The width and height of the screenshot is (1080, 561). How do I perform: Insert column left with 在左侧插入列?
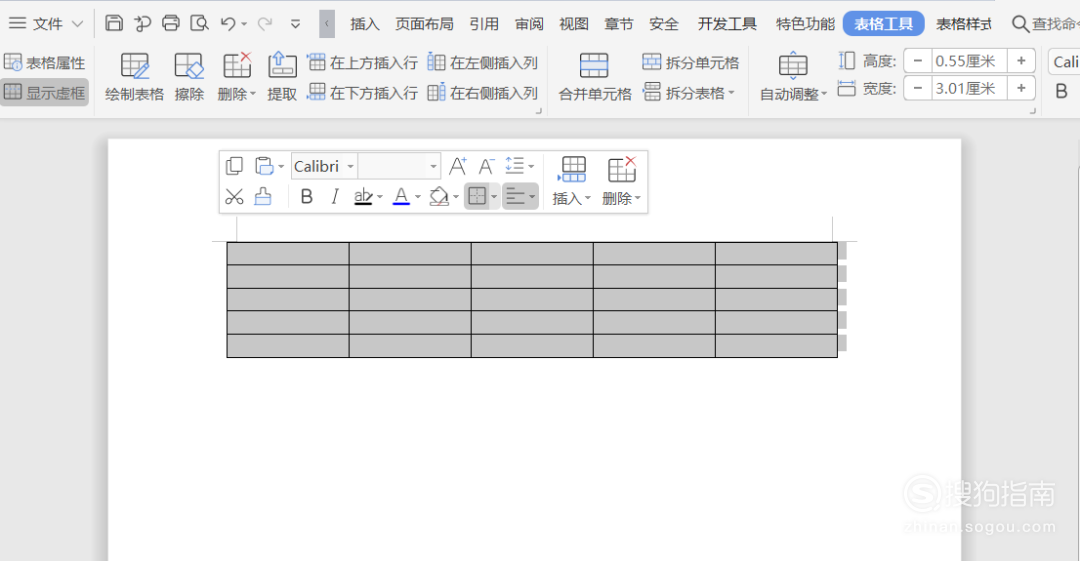483,63
